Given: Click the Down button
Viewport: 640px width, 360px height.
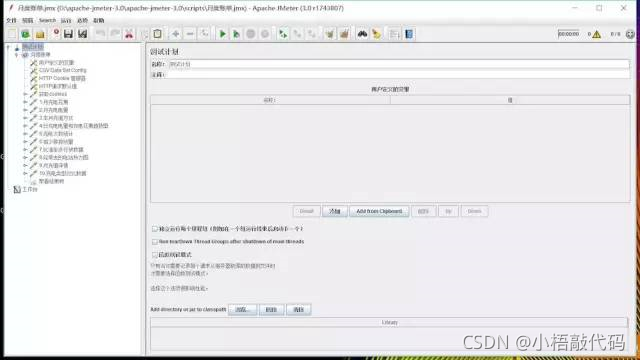Looking at the screenshot, I should [474, 211].
